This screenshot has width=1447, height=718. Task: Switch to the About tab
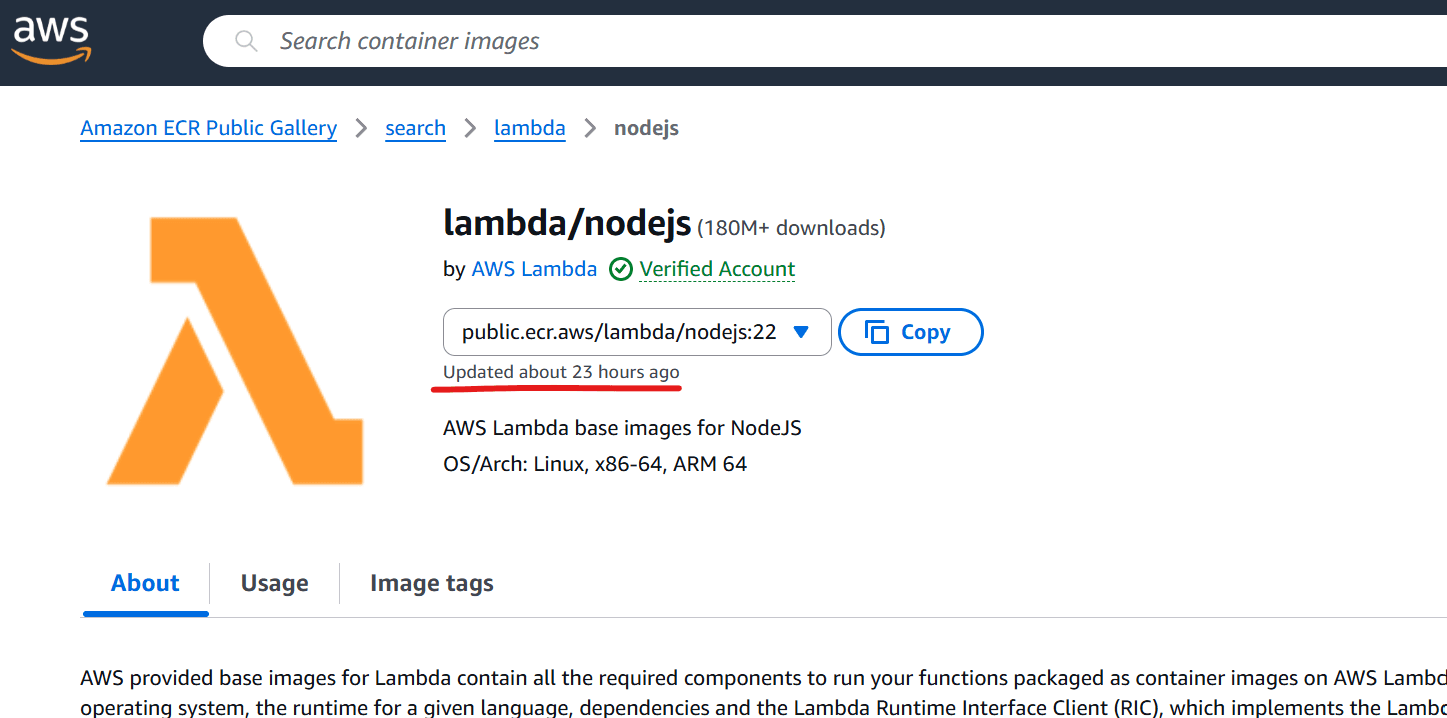[145, 583]
